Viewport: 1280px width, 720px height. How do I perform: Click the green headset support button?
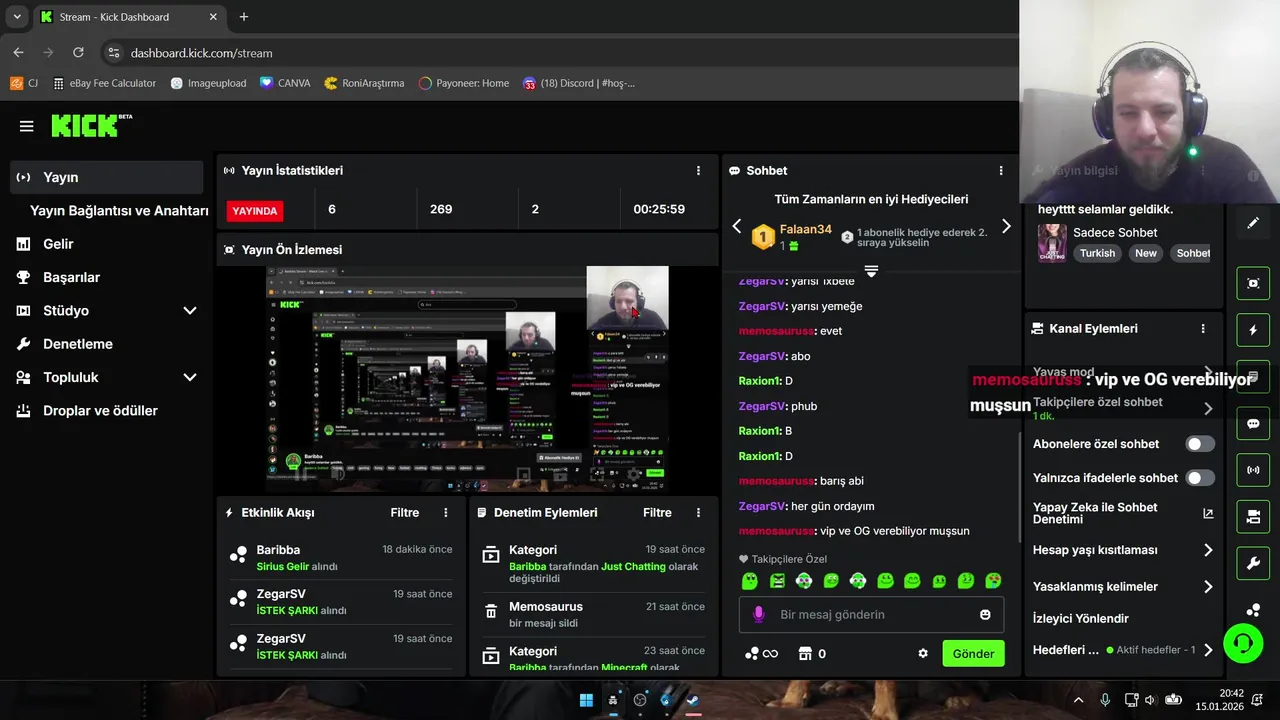coord(1243,642)
